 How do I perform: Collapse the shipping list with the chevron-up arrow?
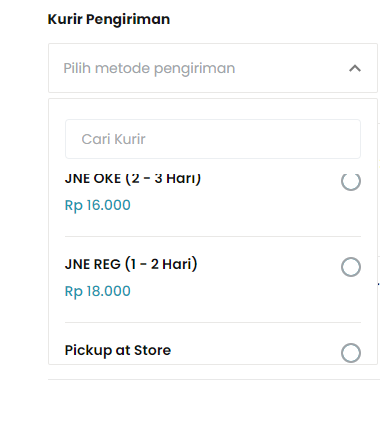(x=355, y=68)
